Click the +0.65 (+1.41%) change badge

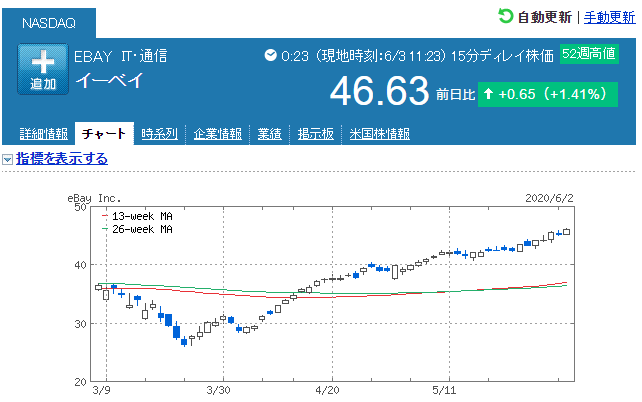coord(547,94)
